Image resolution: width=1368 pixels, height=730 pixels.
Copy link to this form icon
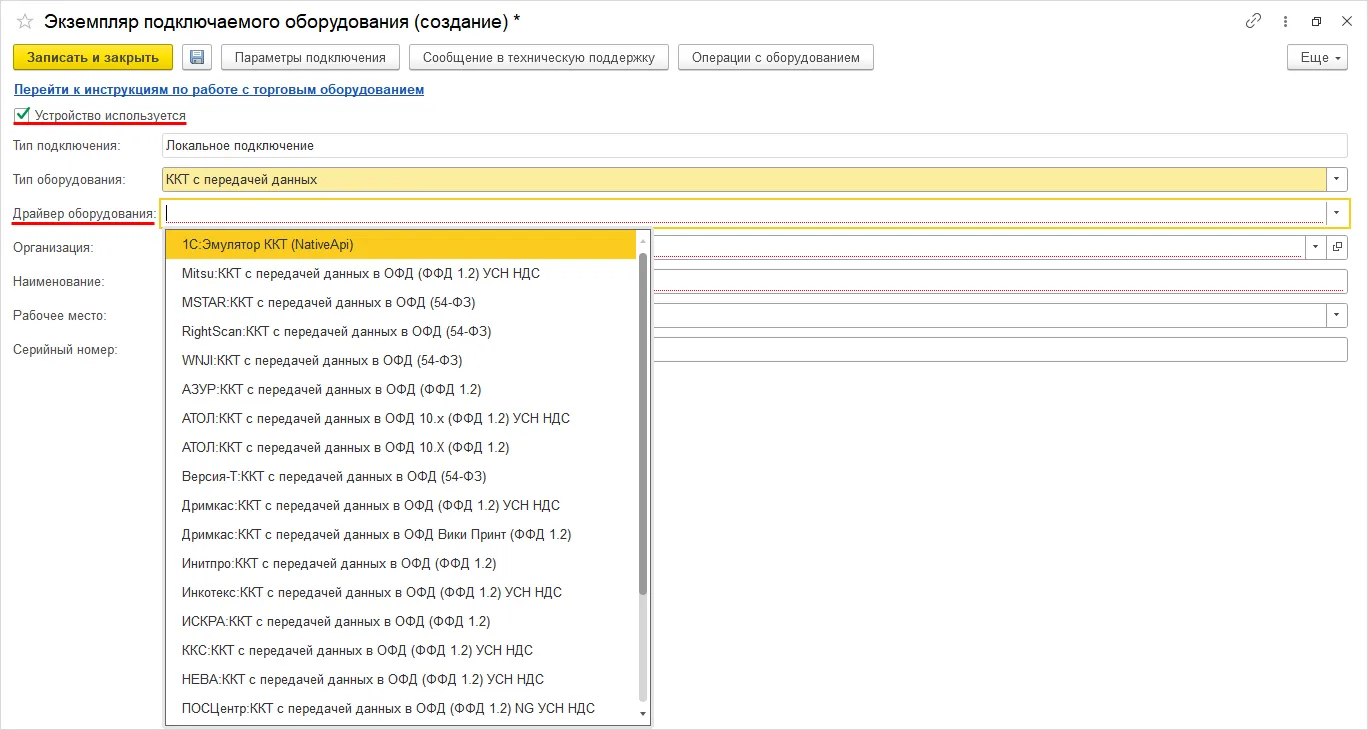[1253, 21]
